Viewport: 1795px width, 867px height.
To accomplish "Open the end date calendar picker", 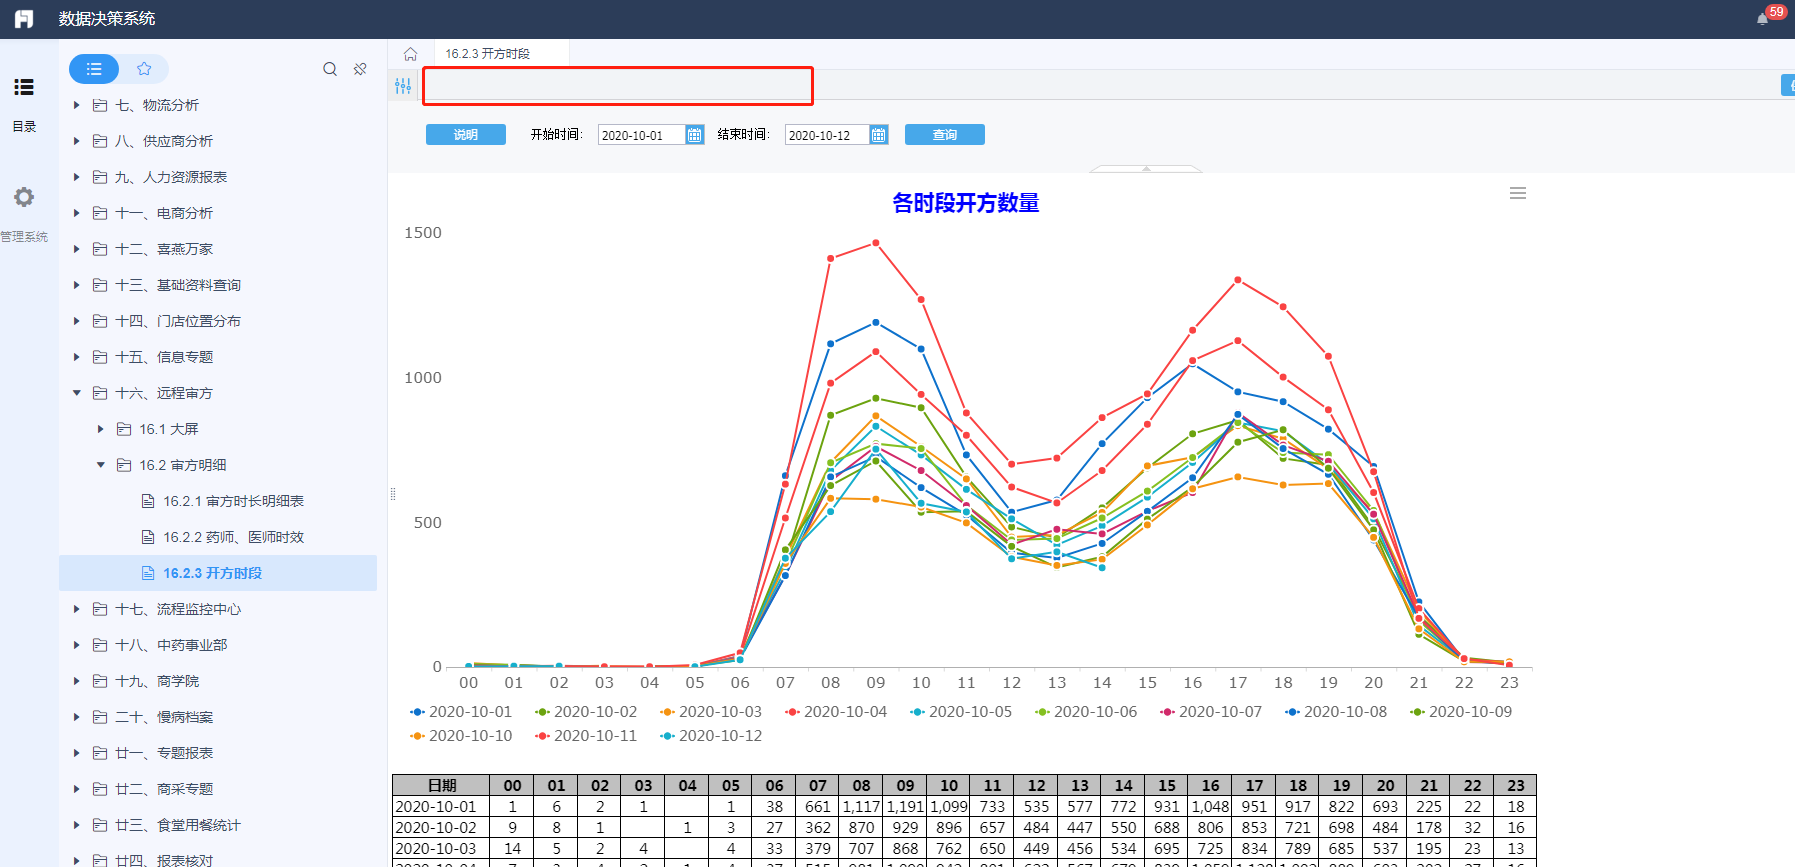I will 879,135.
